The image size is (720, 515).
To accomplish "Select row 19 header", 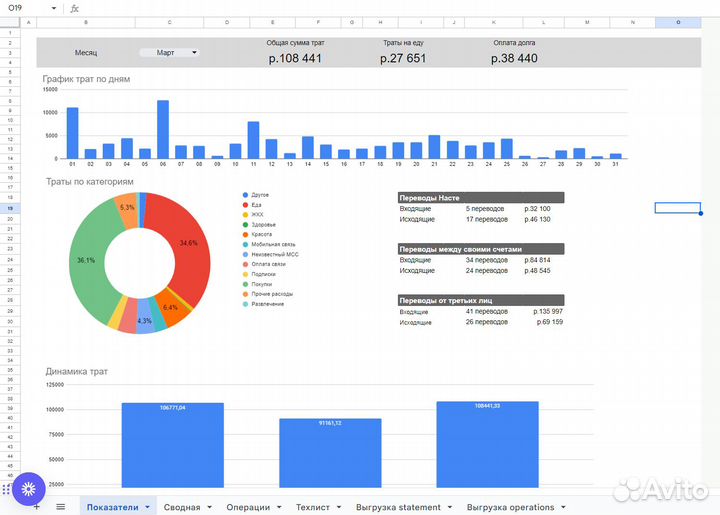I will (x=10, y=208).
